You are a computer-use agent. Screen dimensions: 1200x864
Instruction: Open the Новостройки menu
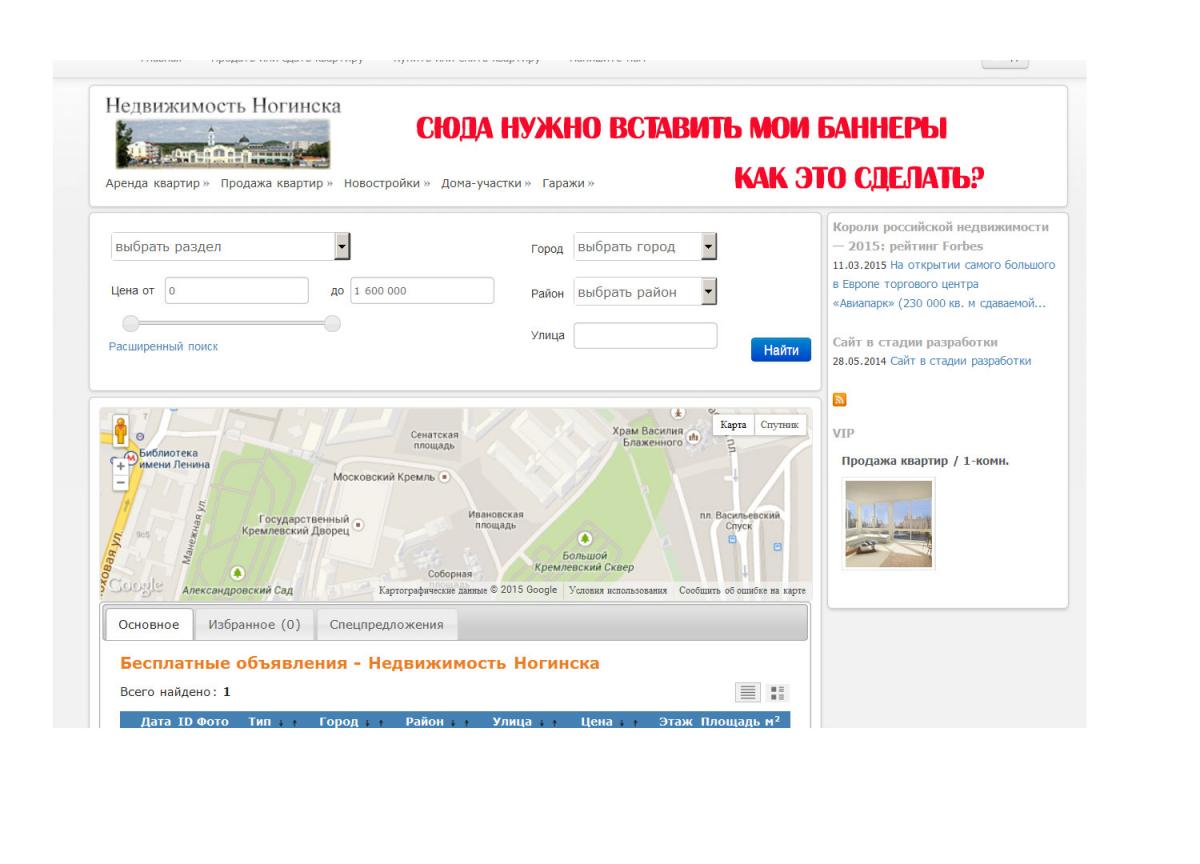click(x=387, y=183)
